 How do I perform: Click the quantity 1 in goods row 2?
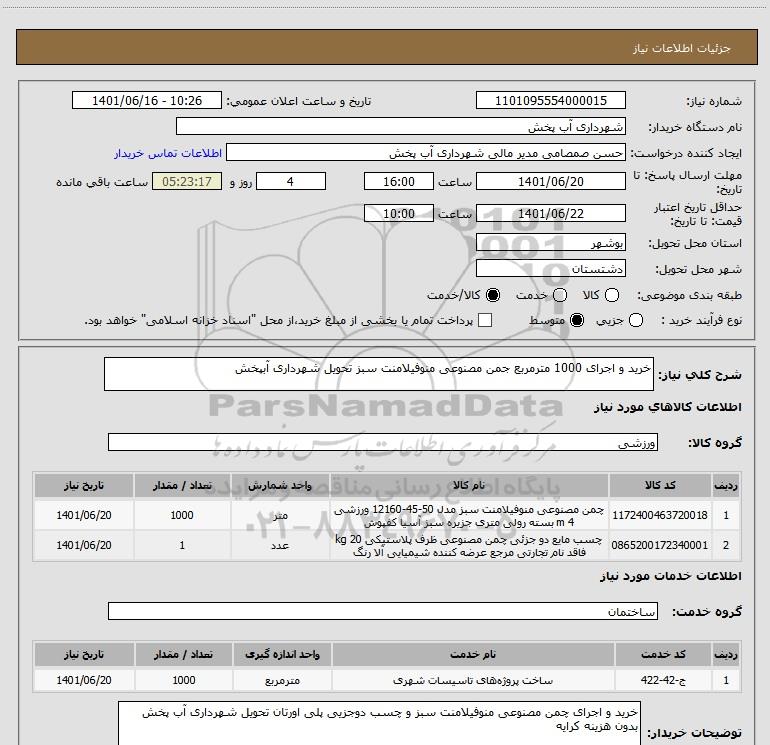pos(182,545)
